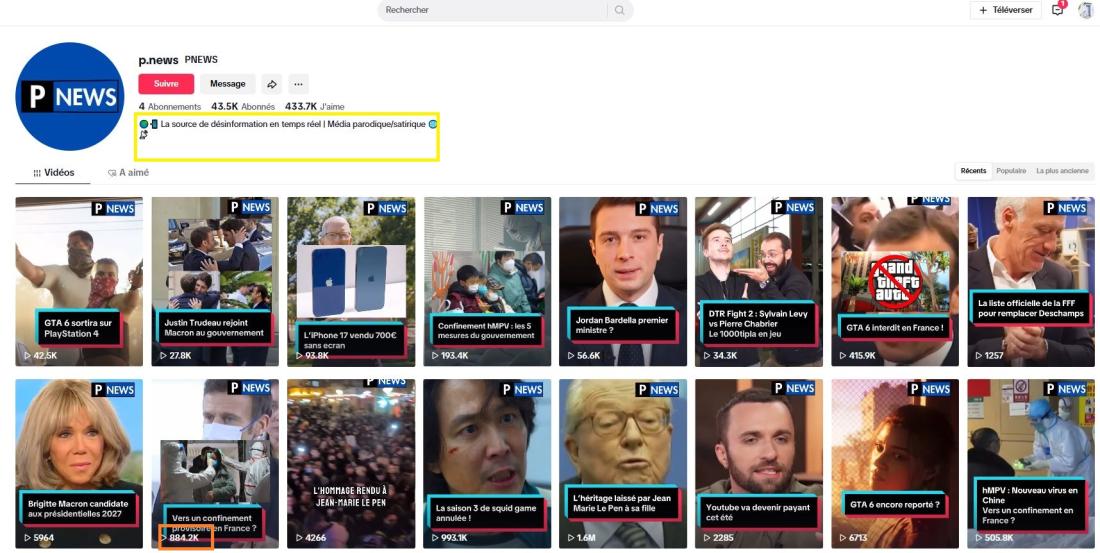Sort videos by La plus ancienne
Image resolution: width=1100 pixels, height=553 pixels.
pyautogui.click(x=1062, y=171)
